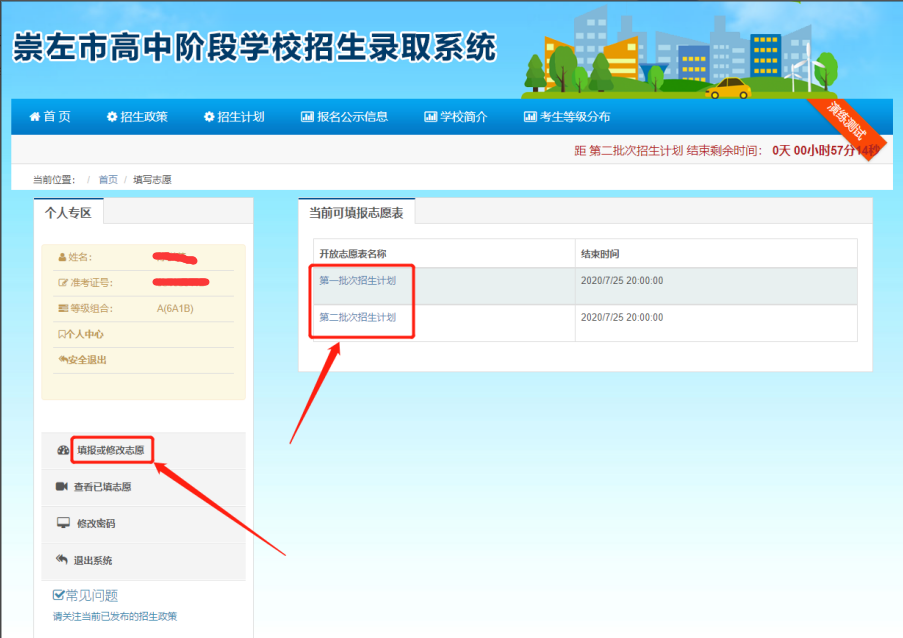
Task: Click the monitor icon beside 修改密码
Action: (63, 523)
